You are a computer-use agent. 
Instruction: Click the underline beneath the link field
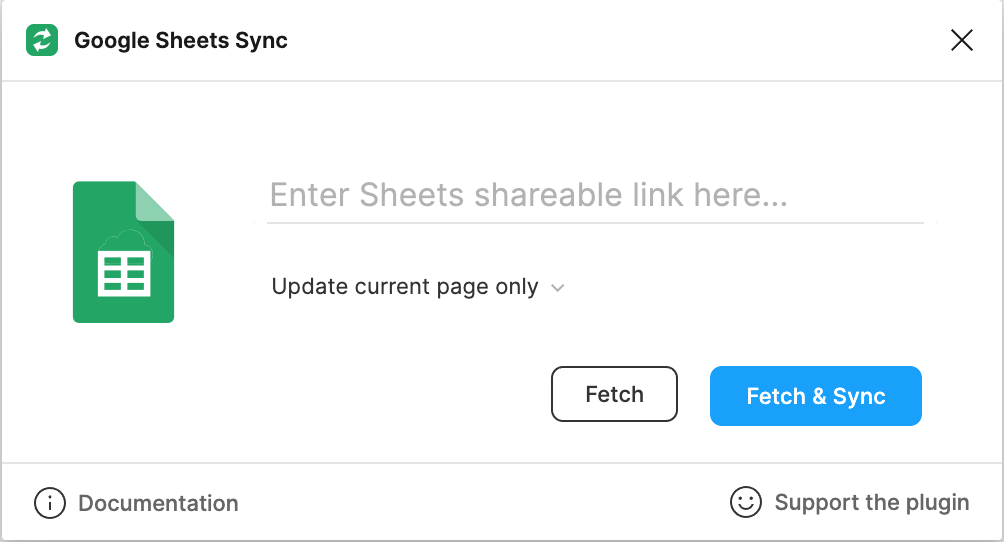pos(595,223)
